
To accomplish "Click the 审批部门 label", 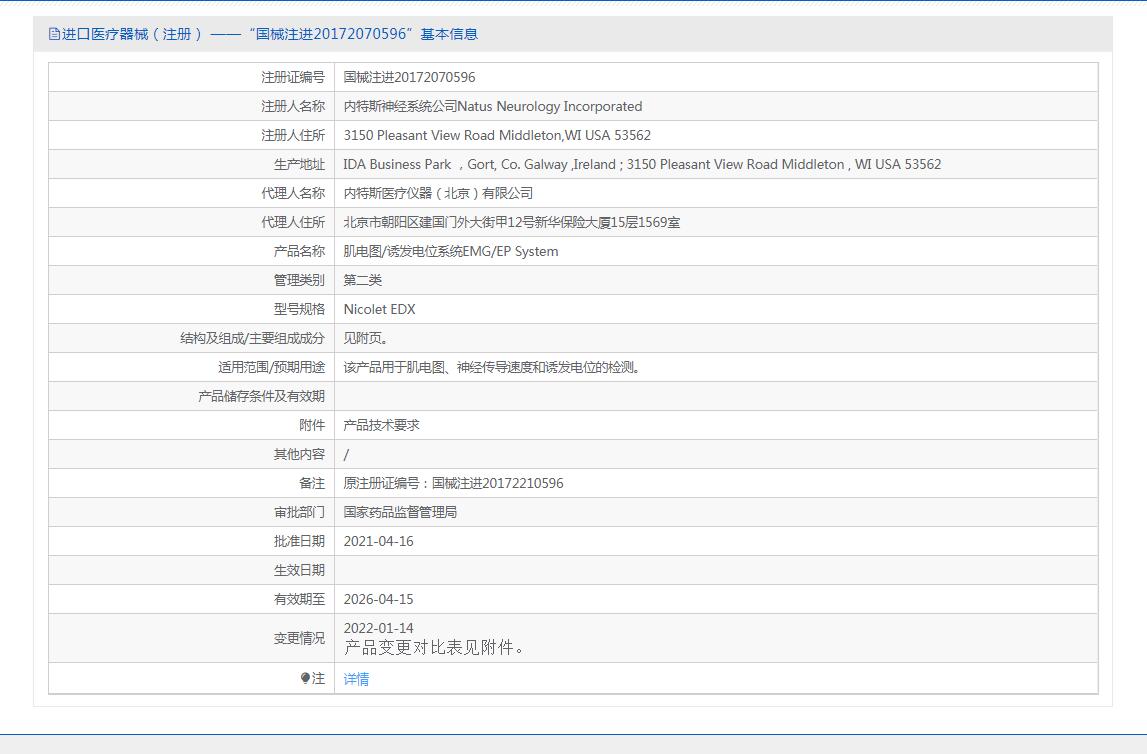I will point(299,512).
